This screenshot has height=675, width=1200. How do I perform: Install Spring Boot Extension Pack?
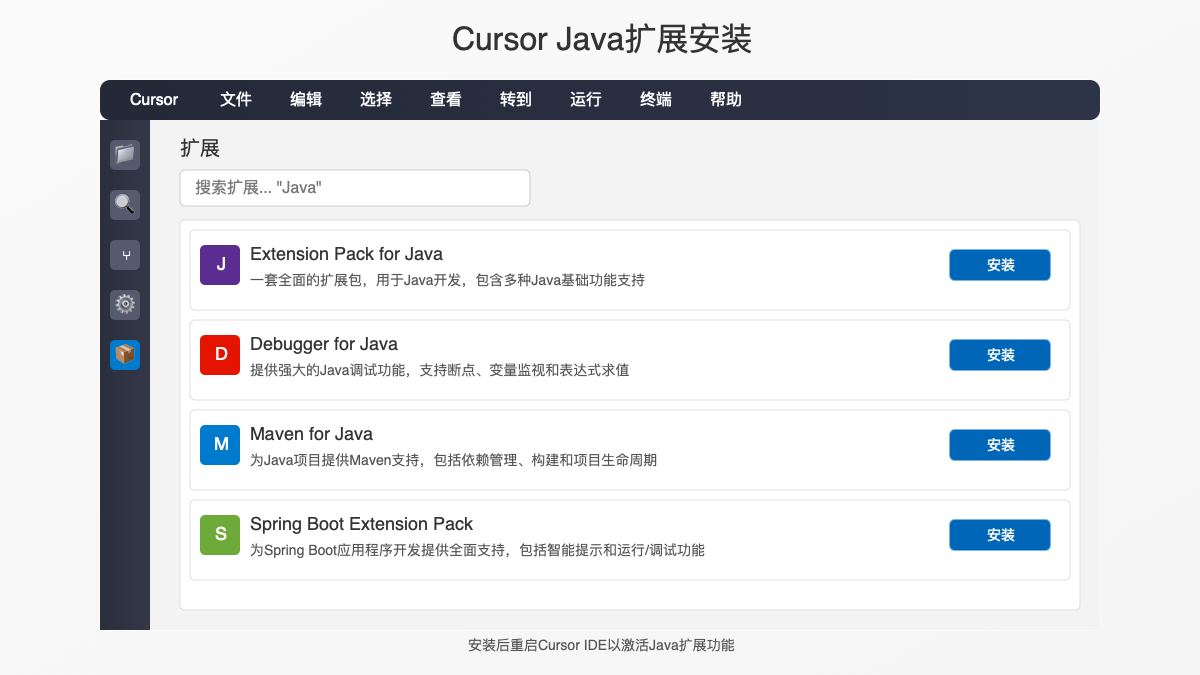pos(1000,535)
